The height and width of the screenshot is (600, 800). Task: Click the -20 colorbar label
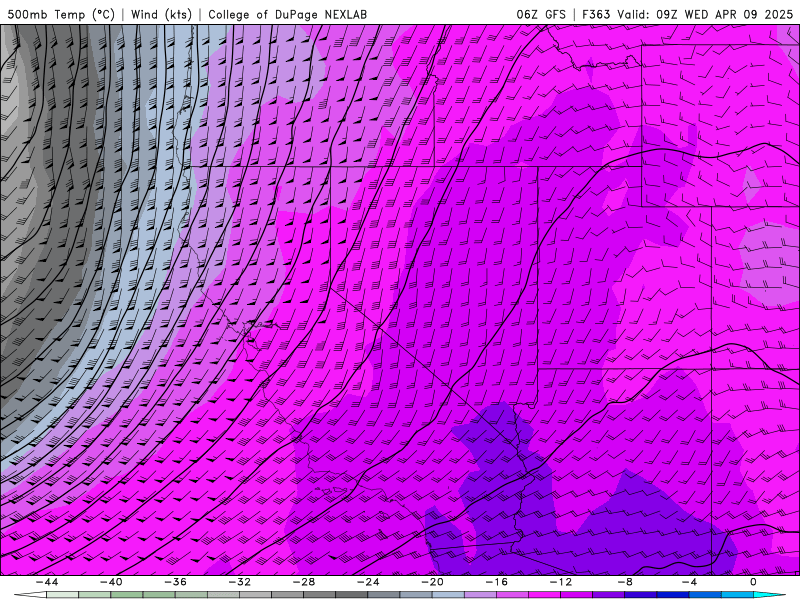click(x=432, y=582)
